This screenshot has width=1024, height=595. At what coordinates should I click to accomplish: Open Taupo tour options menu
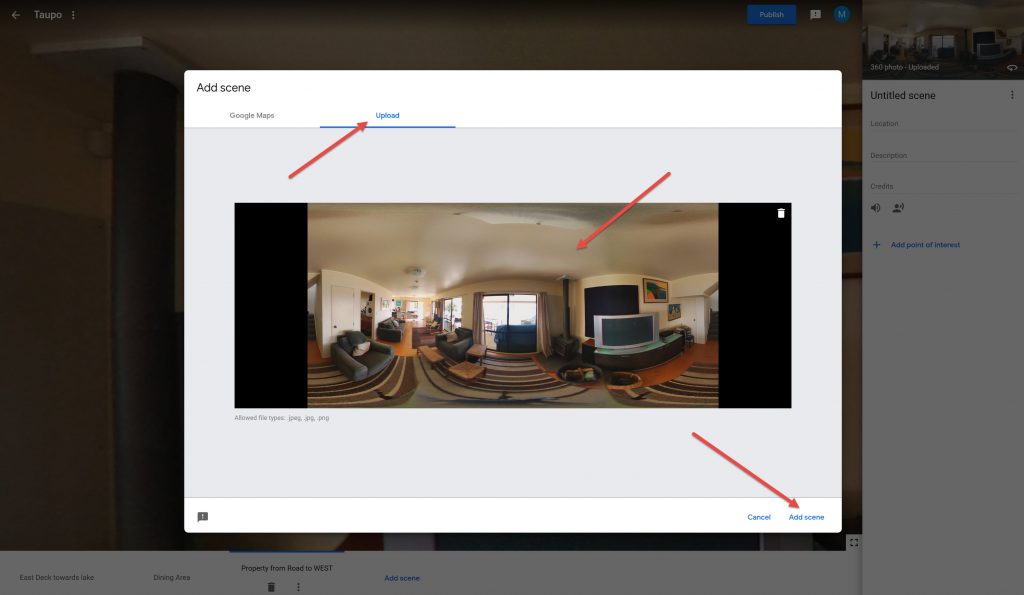tap(73, 15)
